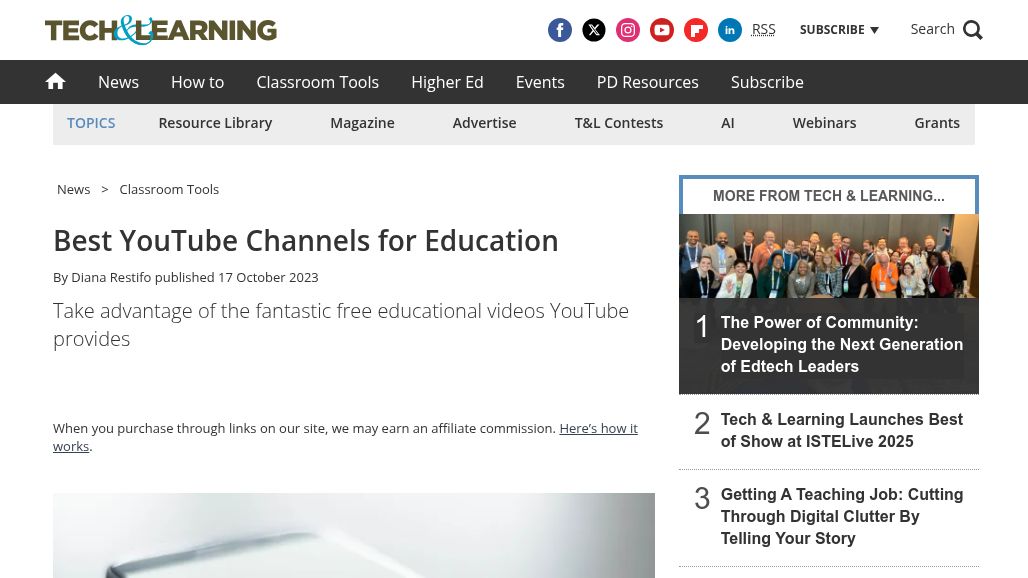Click the Search text field in header

932,29
